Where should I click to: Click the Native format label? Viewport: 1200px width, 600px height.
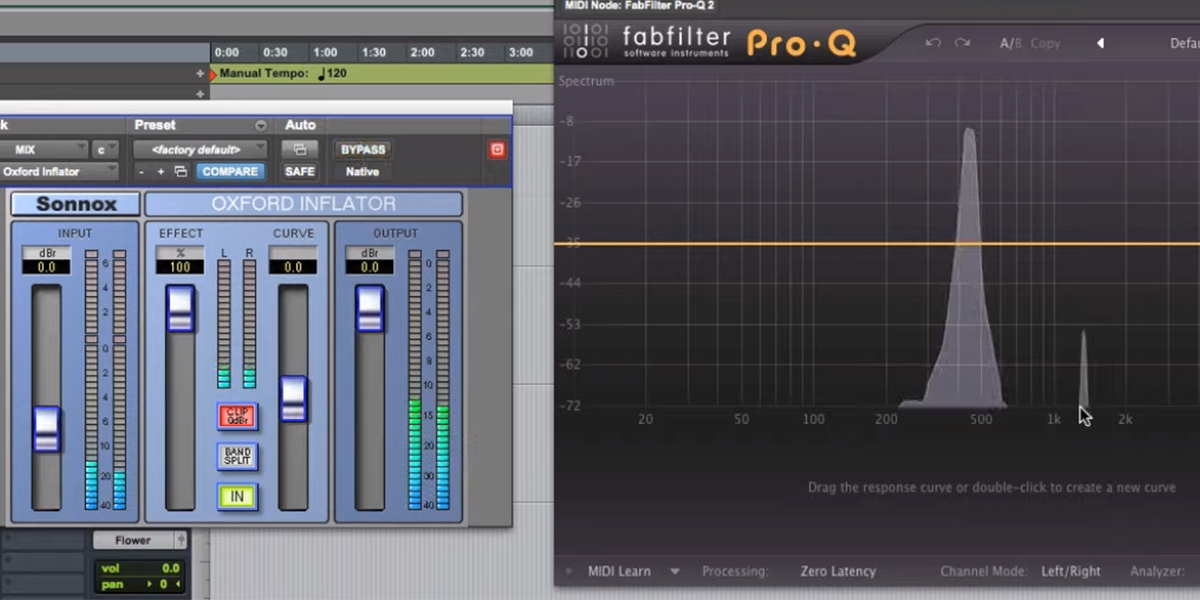tap(362, 172)
